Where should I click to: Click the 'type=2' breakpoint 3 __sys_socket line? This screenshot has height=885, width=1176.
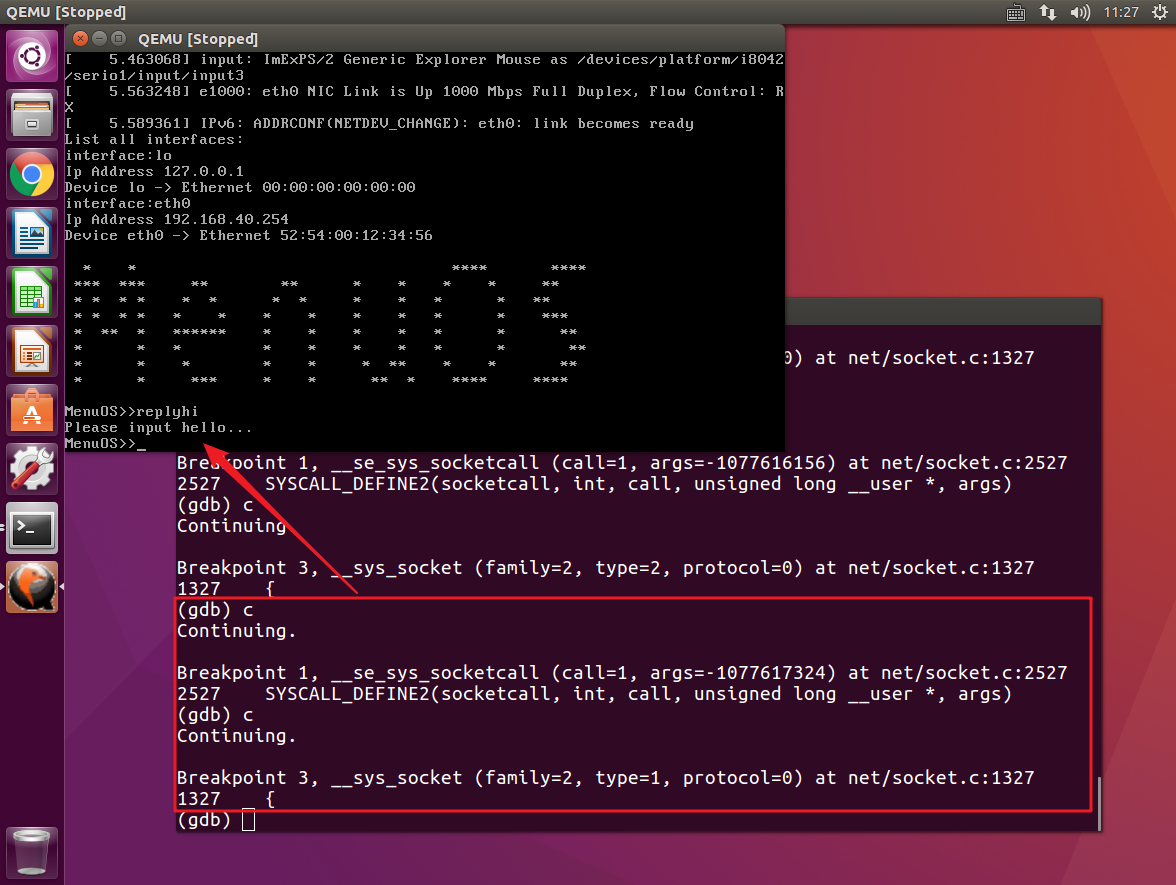(x=605, y=568)
